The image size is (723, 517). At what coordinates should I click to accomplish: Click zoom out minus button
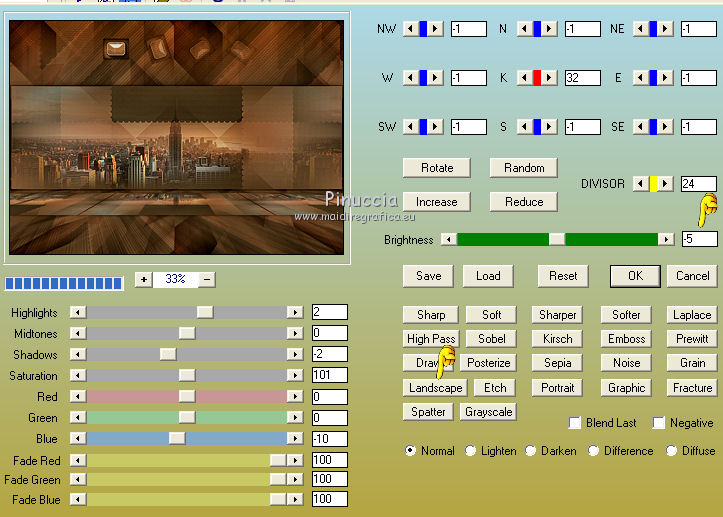pyautogui.click(x=207, y=279)
